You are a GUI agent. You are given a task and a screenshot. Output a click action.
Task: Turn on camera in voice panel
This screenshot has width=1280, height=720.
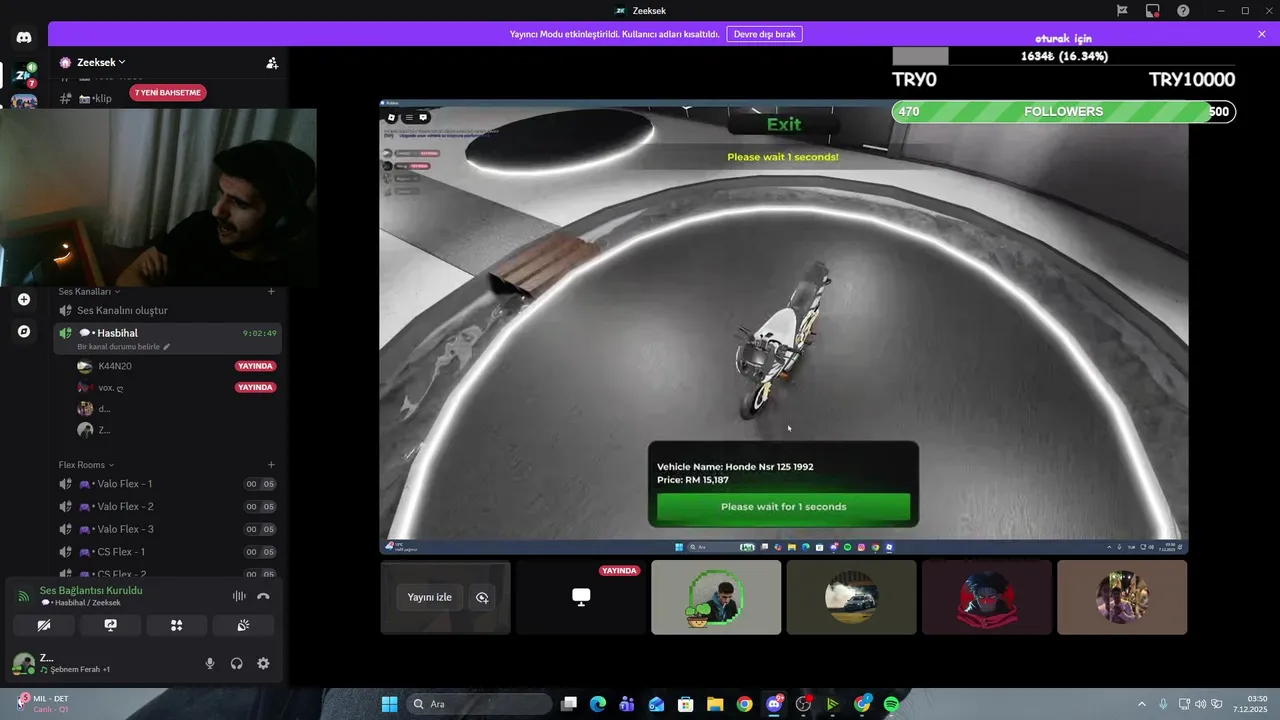tap(44, 625)
